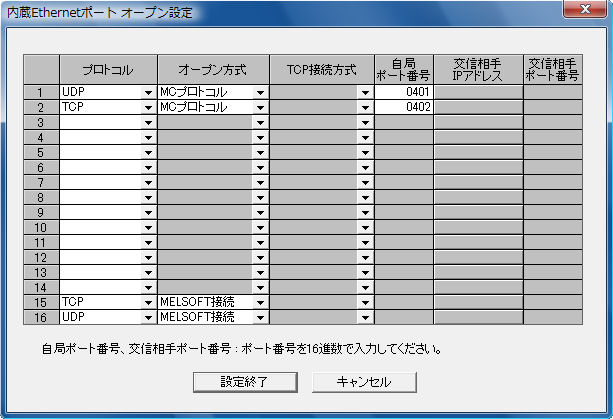Screen dimensions: 613x419
Task: Click the host port number field 0401
Action: click(x=404, y=92)
